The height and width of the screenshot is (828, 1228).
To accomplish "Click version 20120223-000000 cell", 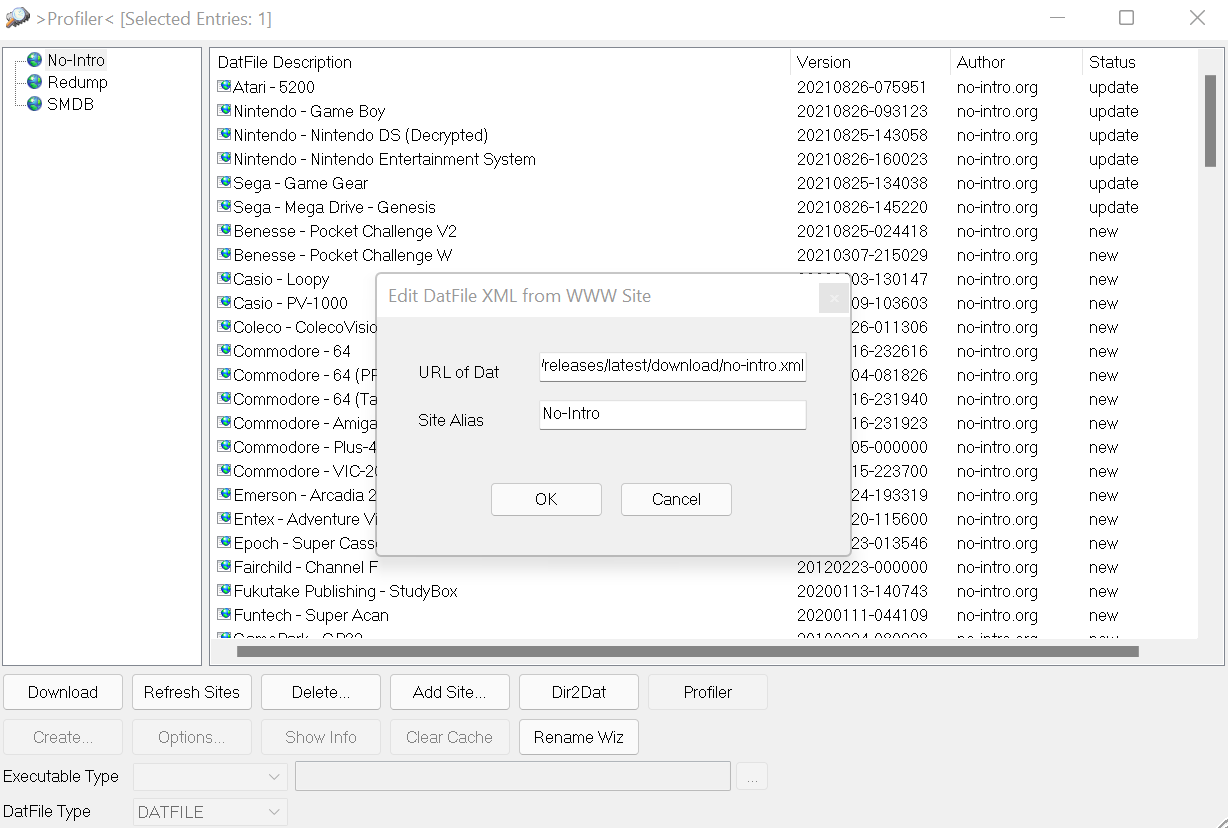I will click(x=862, y=567).
